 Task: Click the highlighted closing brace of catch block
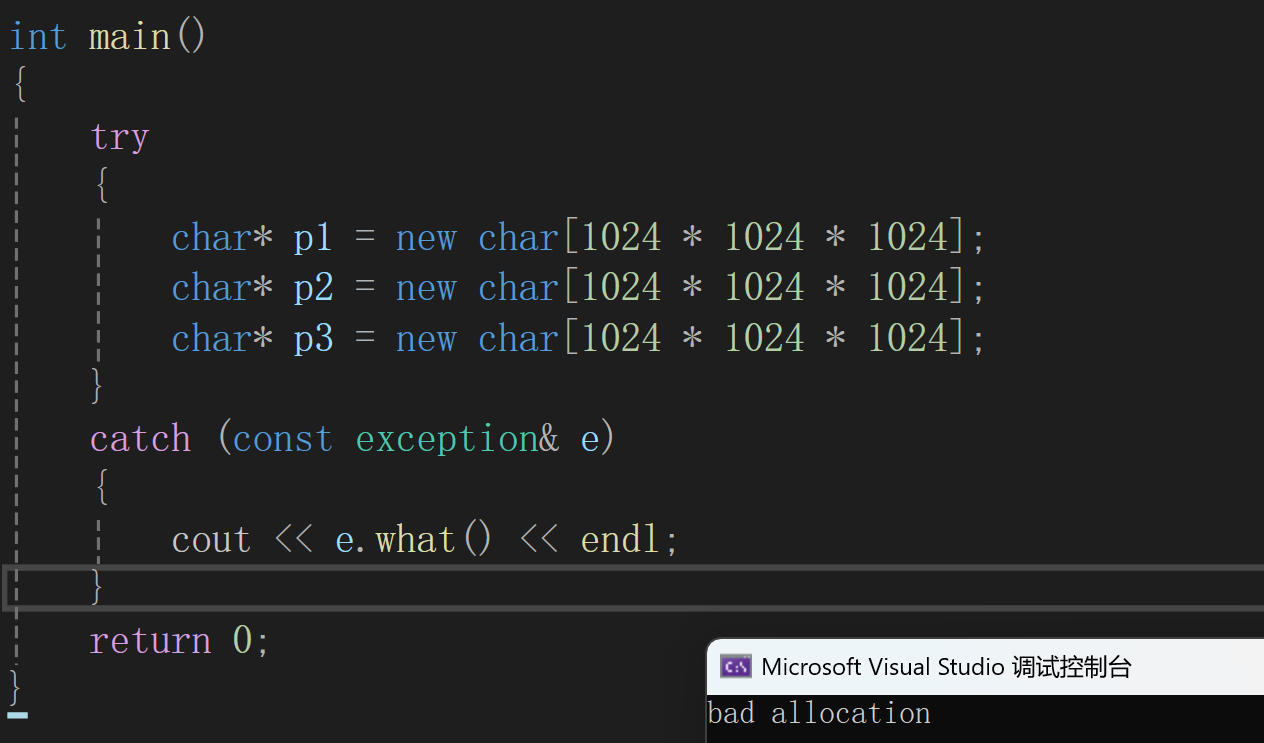pyautogui.click(x=96, y=588)
